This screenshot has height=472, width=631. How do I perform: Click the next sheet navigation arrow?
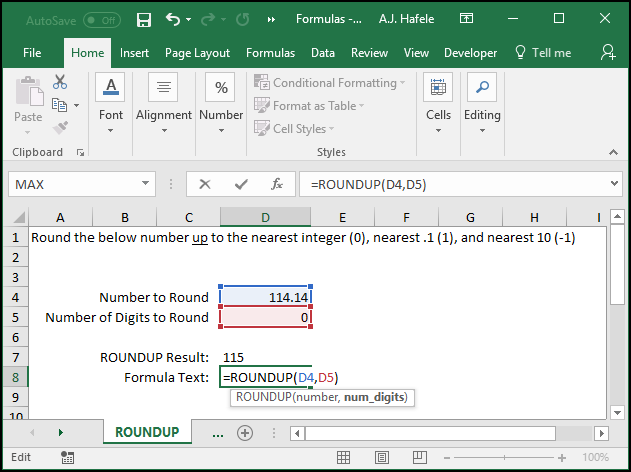tap(61, 433)
